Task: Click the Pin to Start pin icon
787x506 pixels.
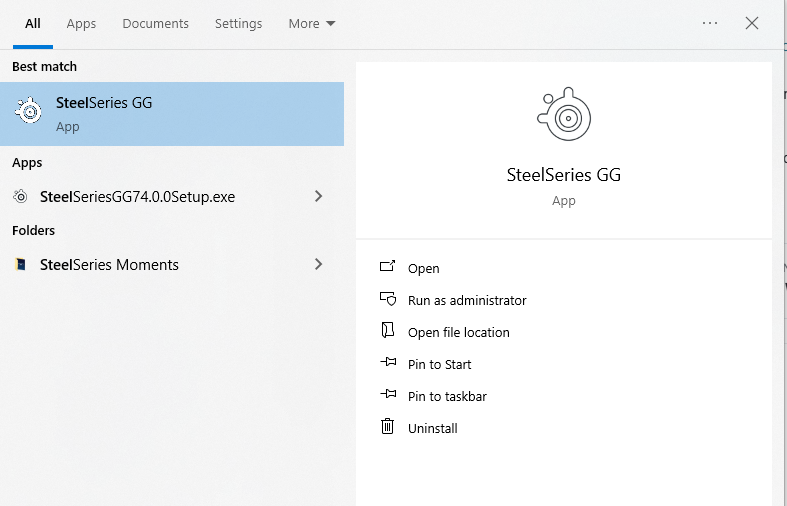Action: point(388,364)
